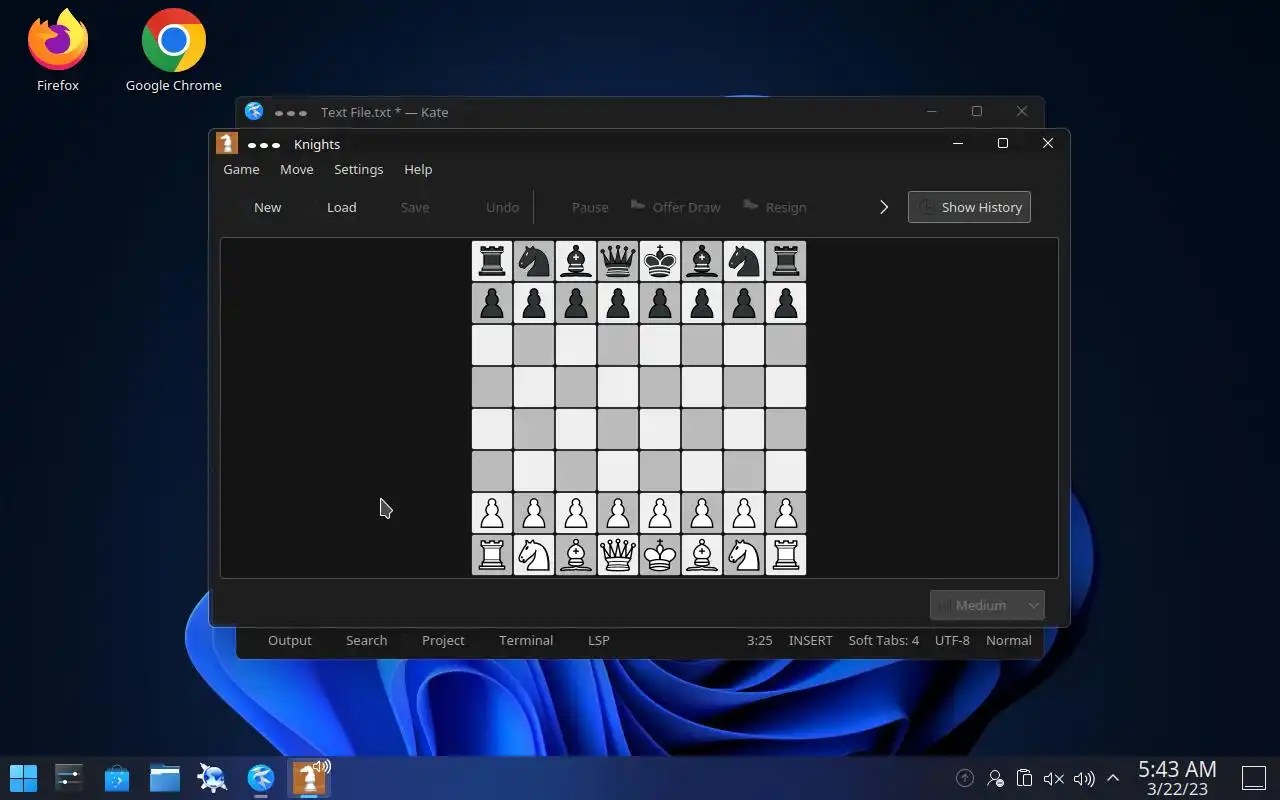Toggle the Show History button
The width and height of the screenshot is (1280, 800).
tap(969, 207)
